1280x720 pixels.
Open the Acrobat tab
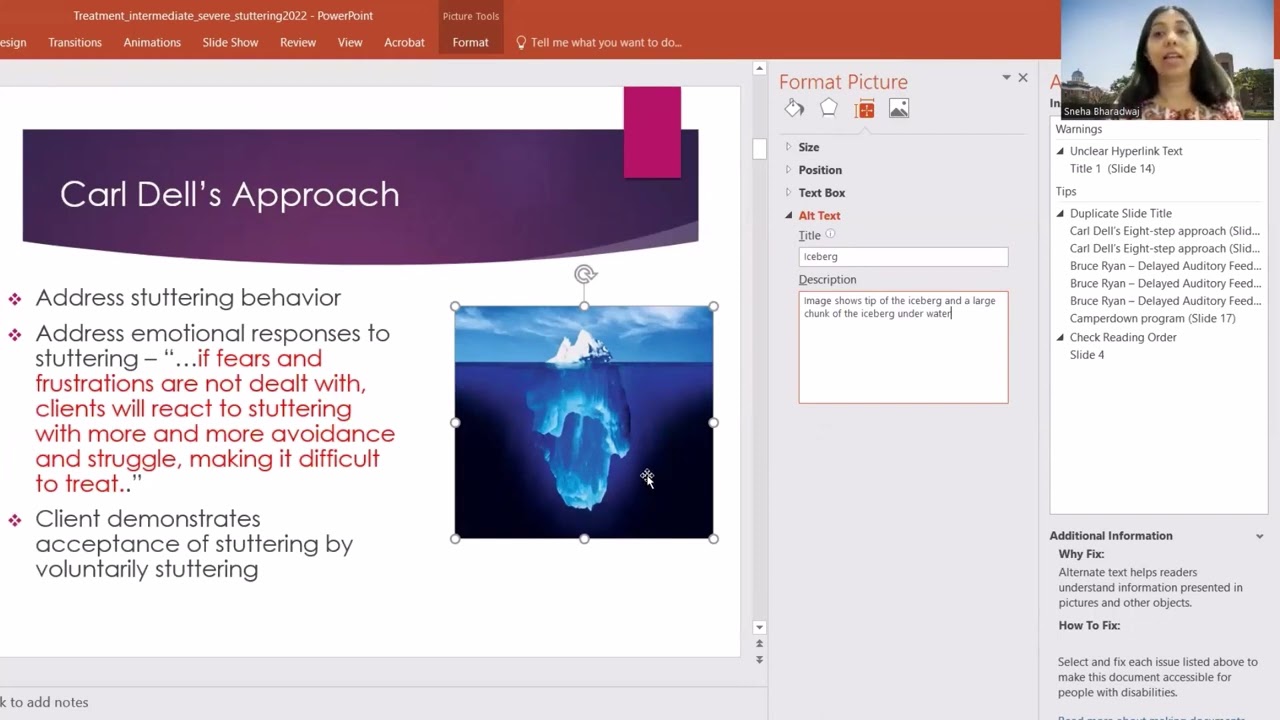coord(404,43)
